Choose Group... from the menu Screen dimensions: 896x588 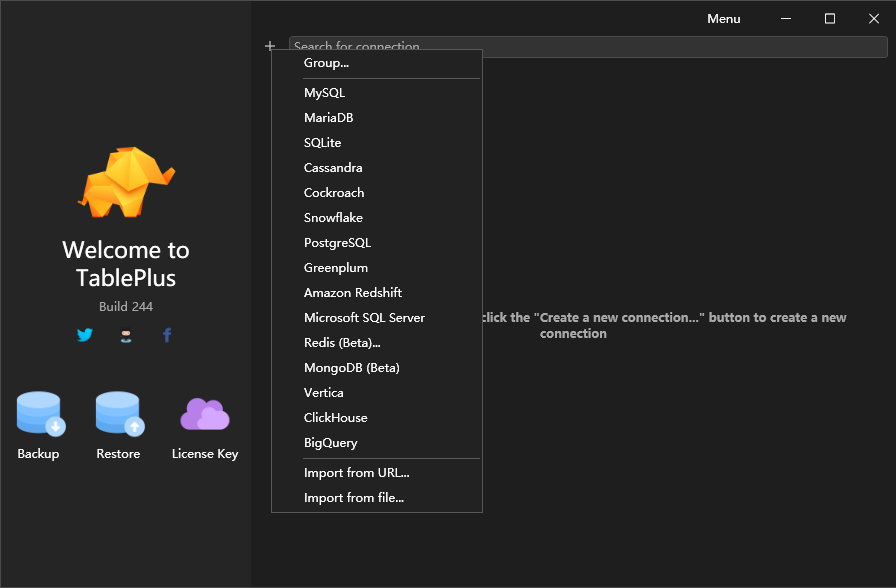tap(377, 63)
